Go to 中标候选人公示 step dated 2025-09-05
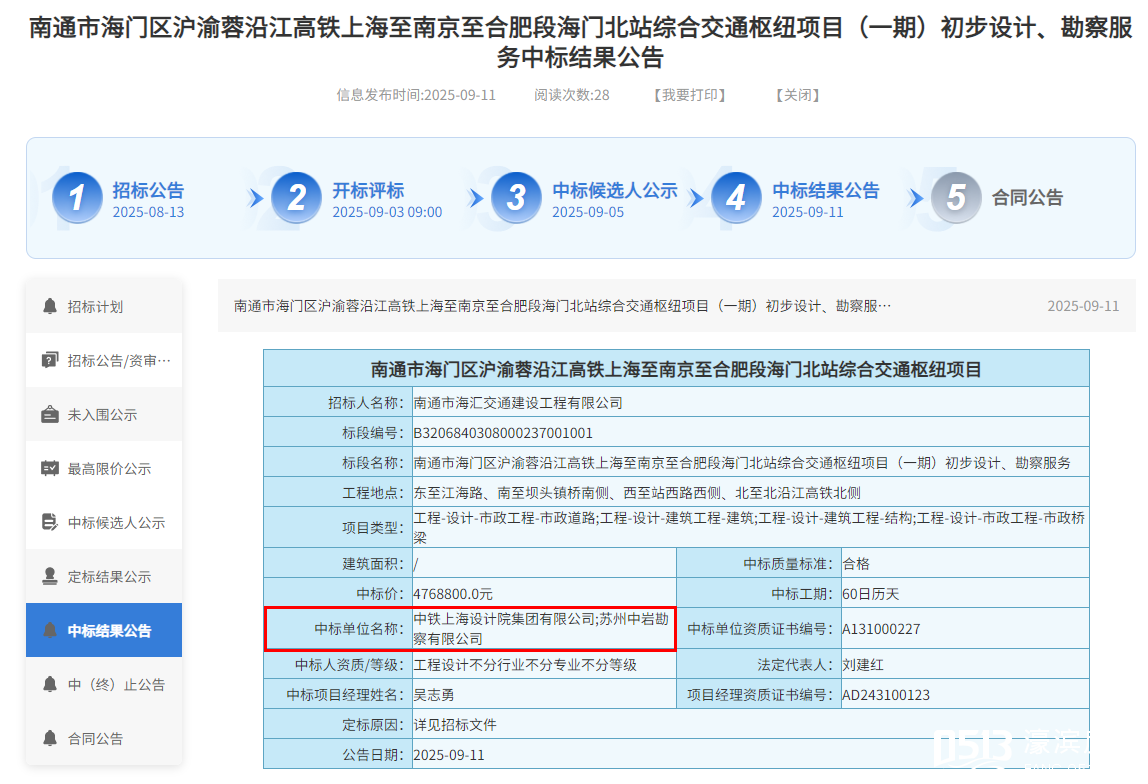This screenshot has height=784, width=1148. pyautogui.click(x=614, y=191)
